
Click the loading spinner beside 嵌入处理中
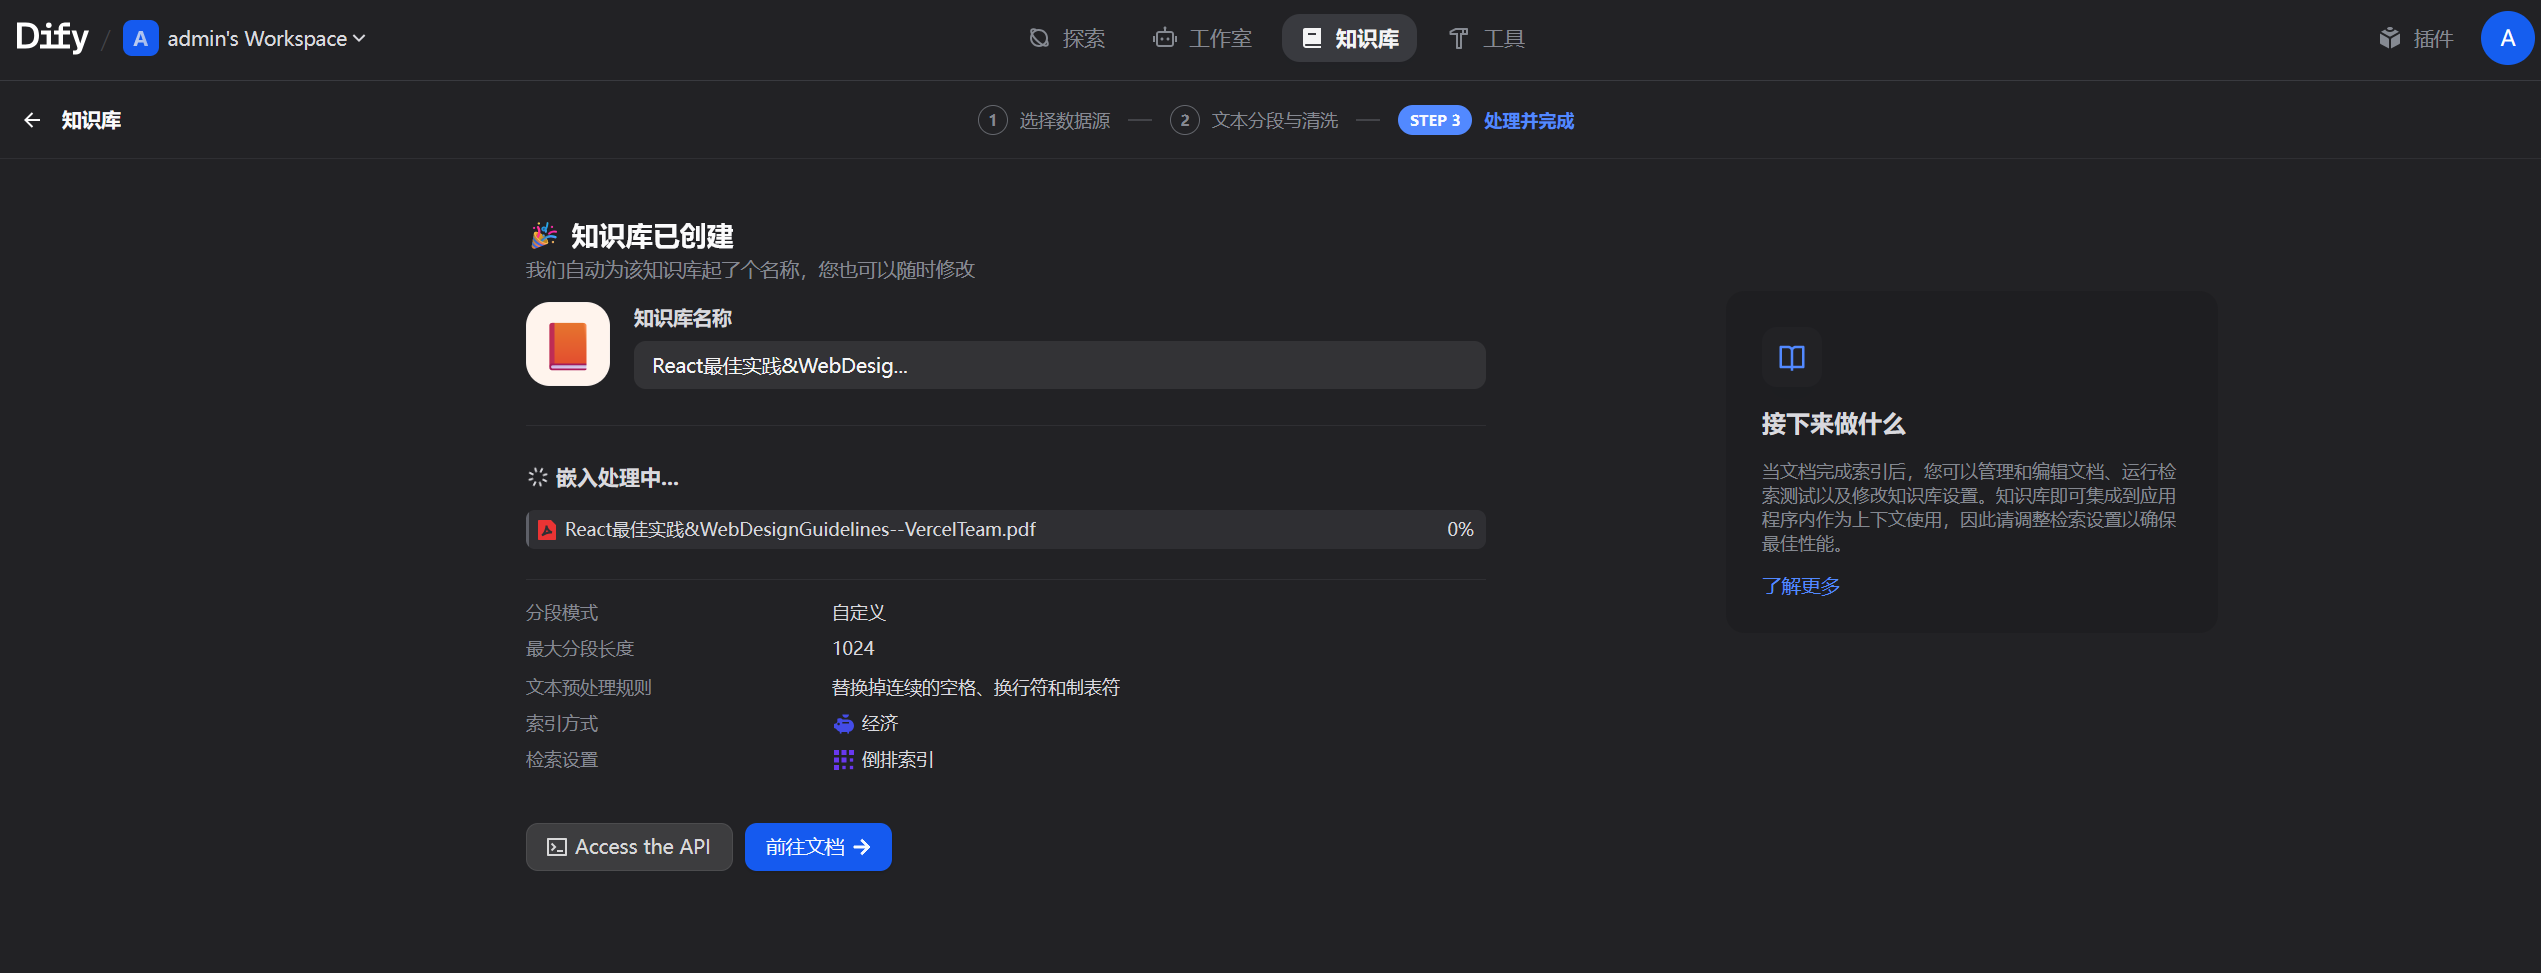tap(538, 478)
